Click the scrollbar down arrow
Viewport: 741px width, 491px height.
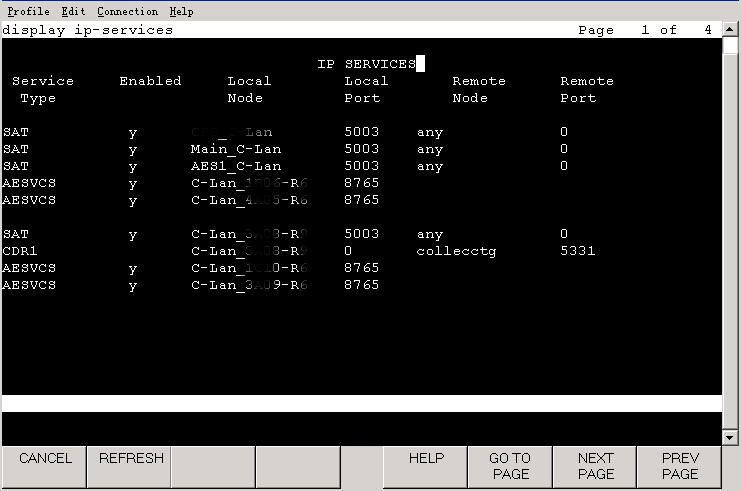(731, 437)
